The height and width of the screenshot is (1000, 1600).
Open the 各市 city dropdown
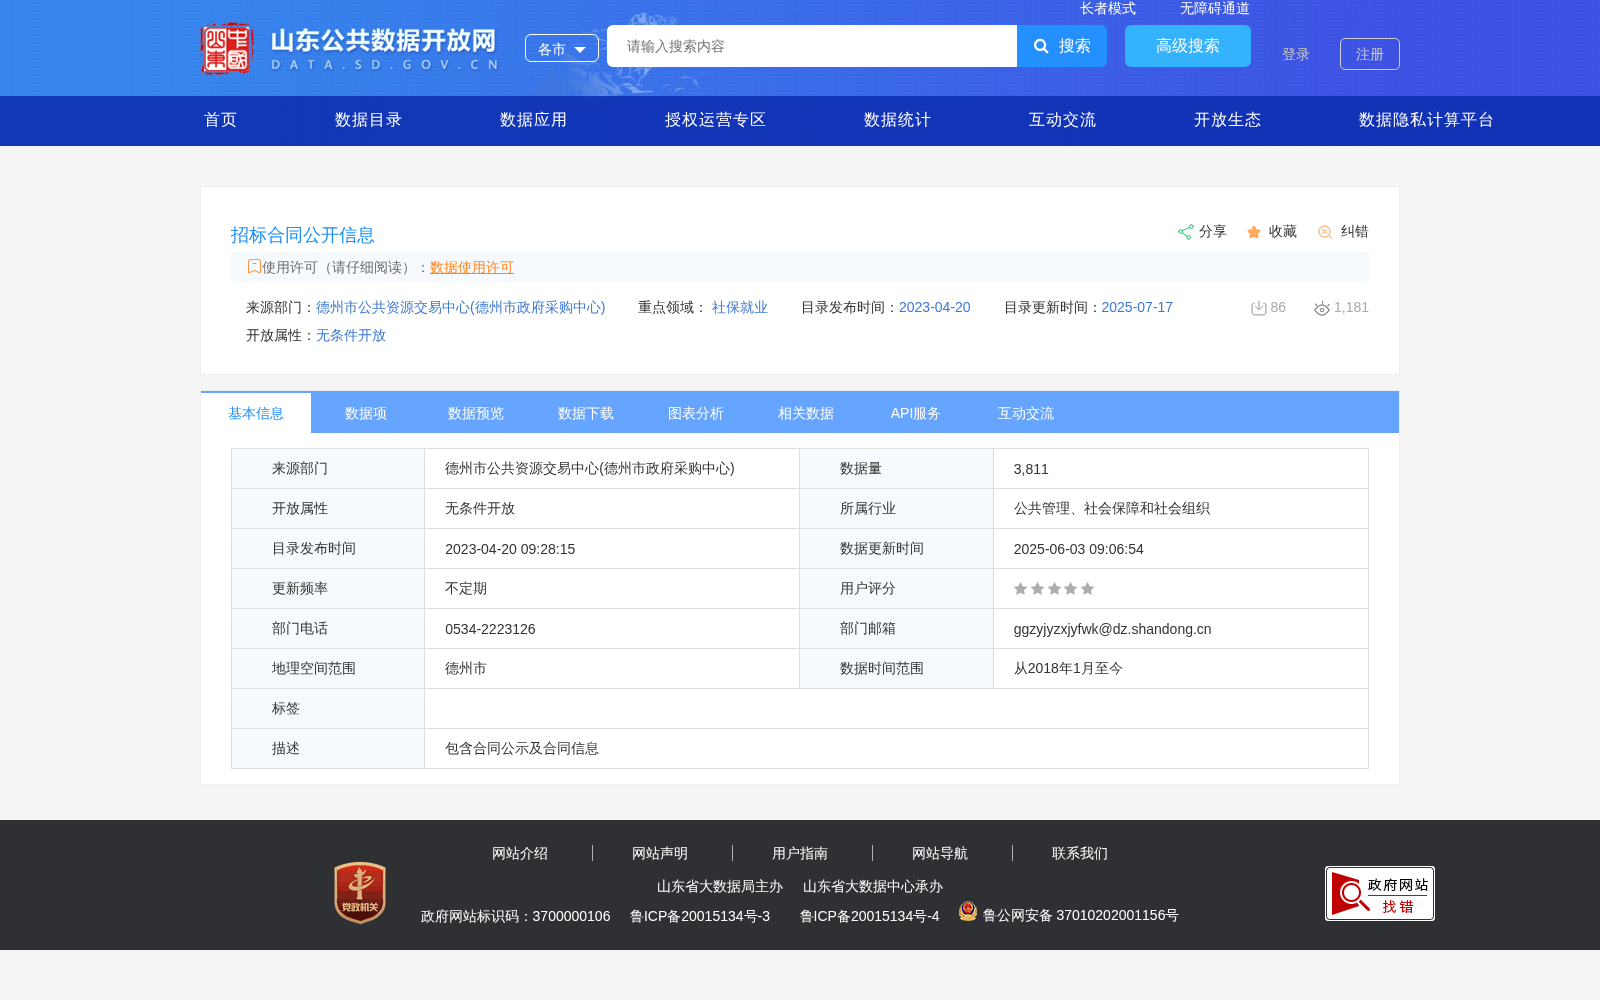[562, 48]
